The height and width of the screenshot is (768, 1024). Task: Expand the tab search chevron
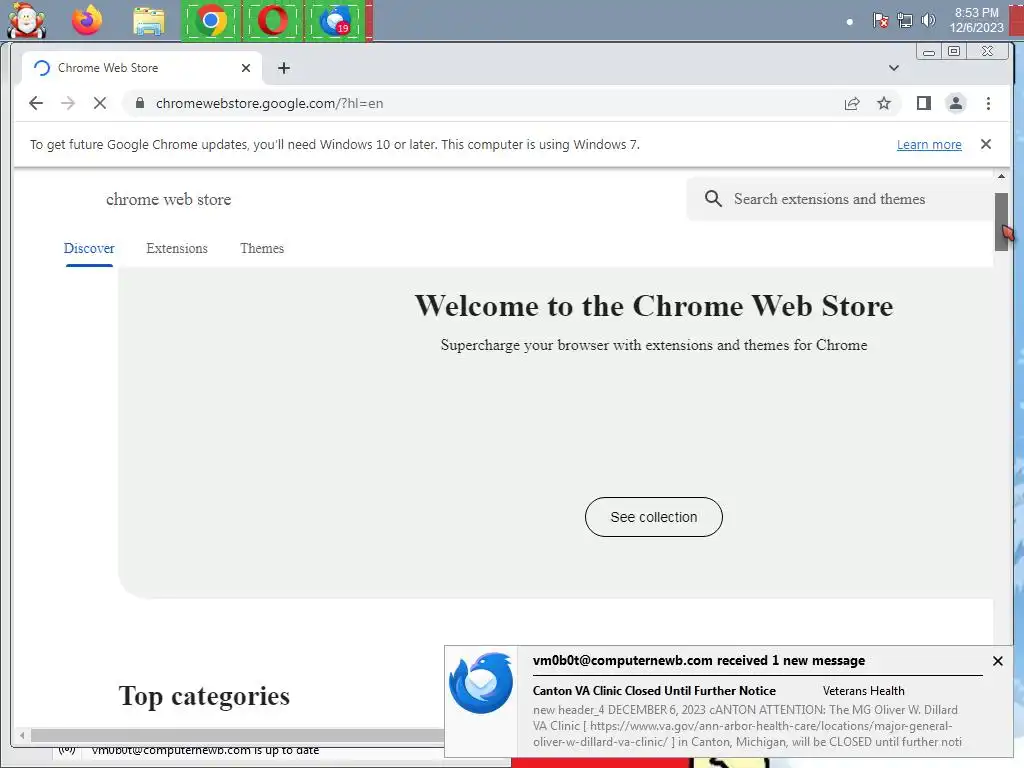pyautogui.click(x=893, y=68)
